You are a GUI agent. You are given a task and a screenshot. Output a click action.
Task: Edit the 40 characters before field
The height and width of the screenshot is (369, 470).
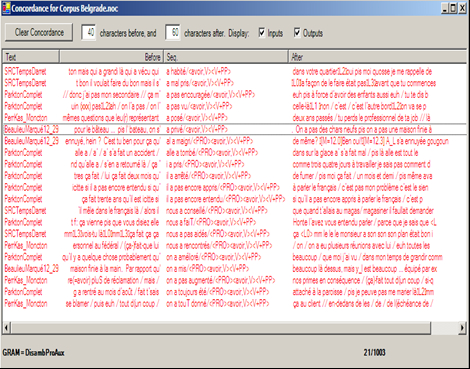click(88, 33)
